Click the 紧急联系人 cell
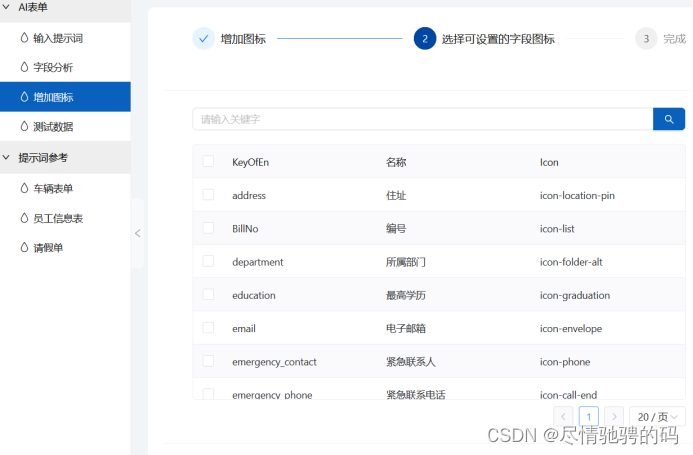This screenshot has width=693, height=455. (x=411, y=362)
